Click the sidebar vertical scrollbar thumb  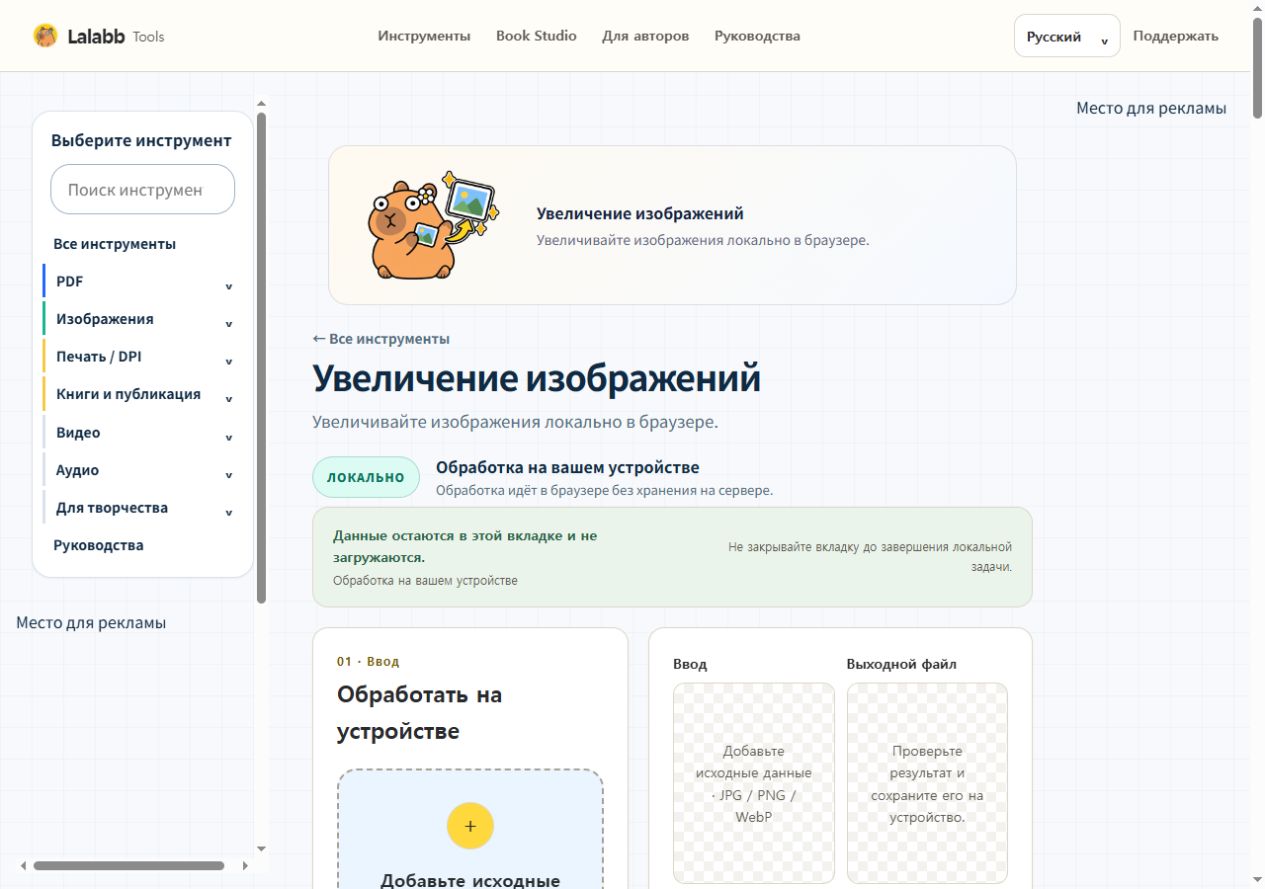point(261,357)
